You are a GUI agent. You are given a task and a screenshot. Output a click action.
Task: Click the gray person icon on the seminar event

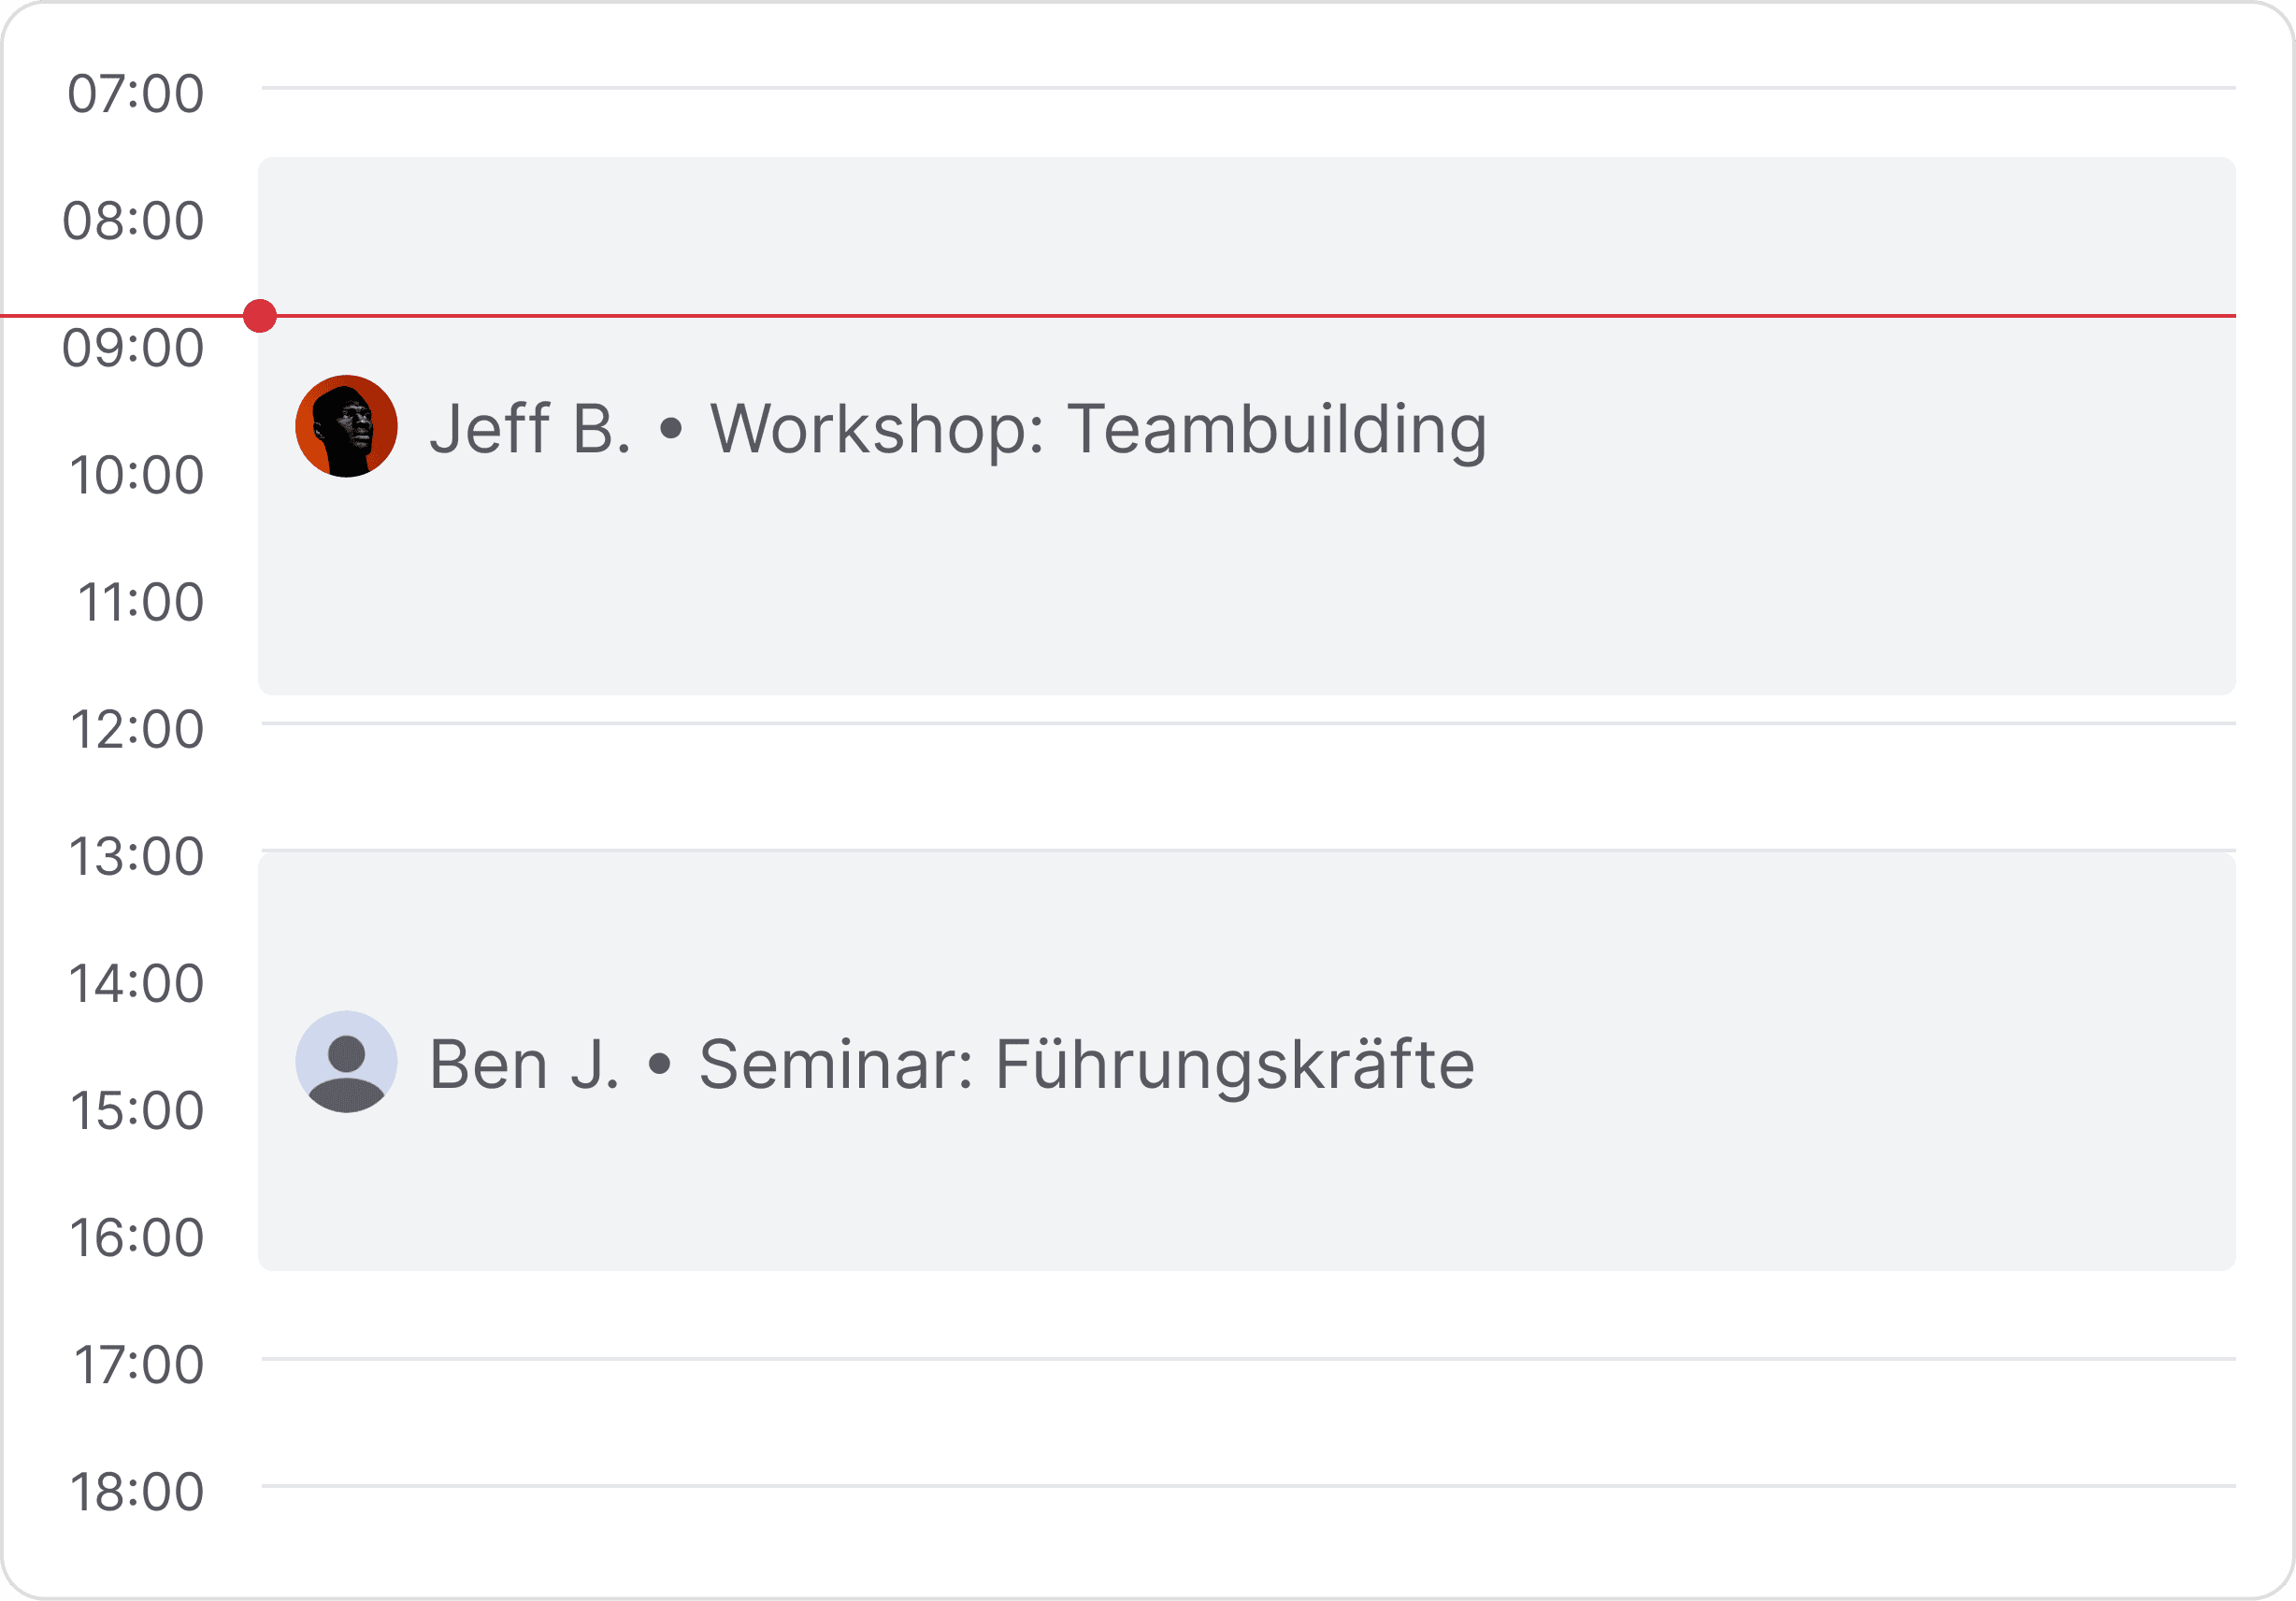pos(346,1062)
